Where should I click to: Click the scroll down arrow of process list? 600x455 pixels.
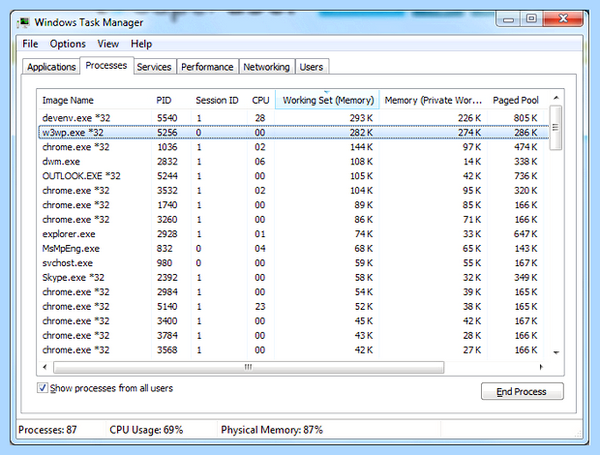556,352
